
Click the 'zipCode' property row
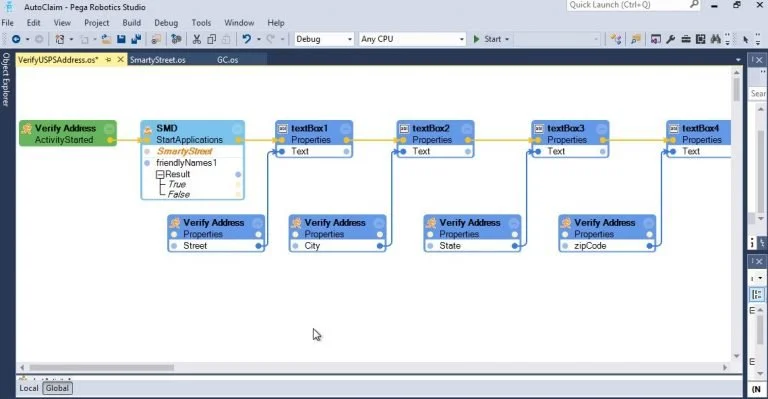[x=607, y=246]
